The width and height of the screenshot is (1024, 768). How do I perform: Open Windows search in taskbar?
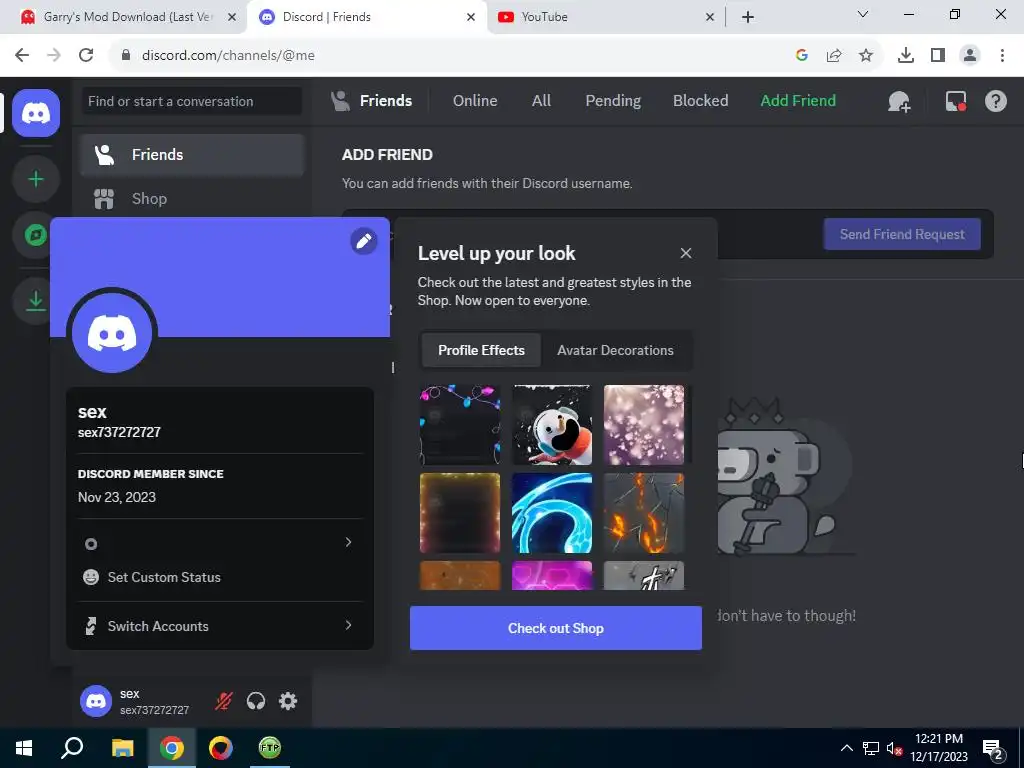[x=72, y=748]
